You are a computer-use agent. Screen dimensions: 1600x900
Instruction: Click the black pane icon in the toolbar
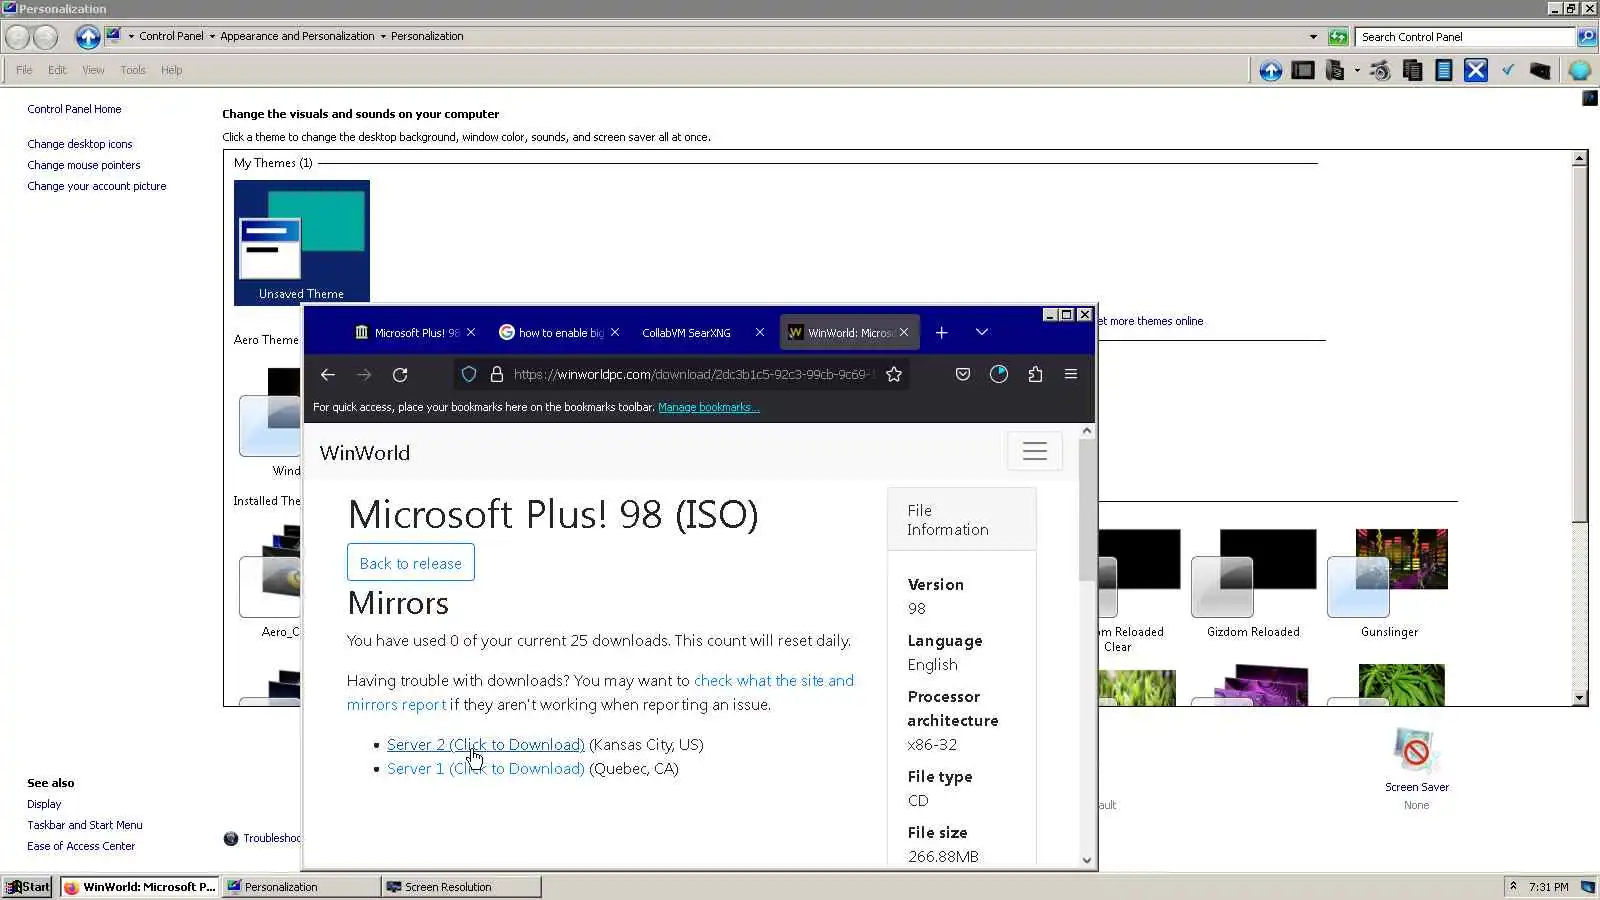(x=1303, y=70)
